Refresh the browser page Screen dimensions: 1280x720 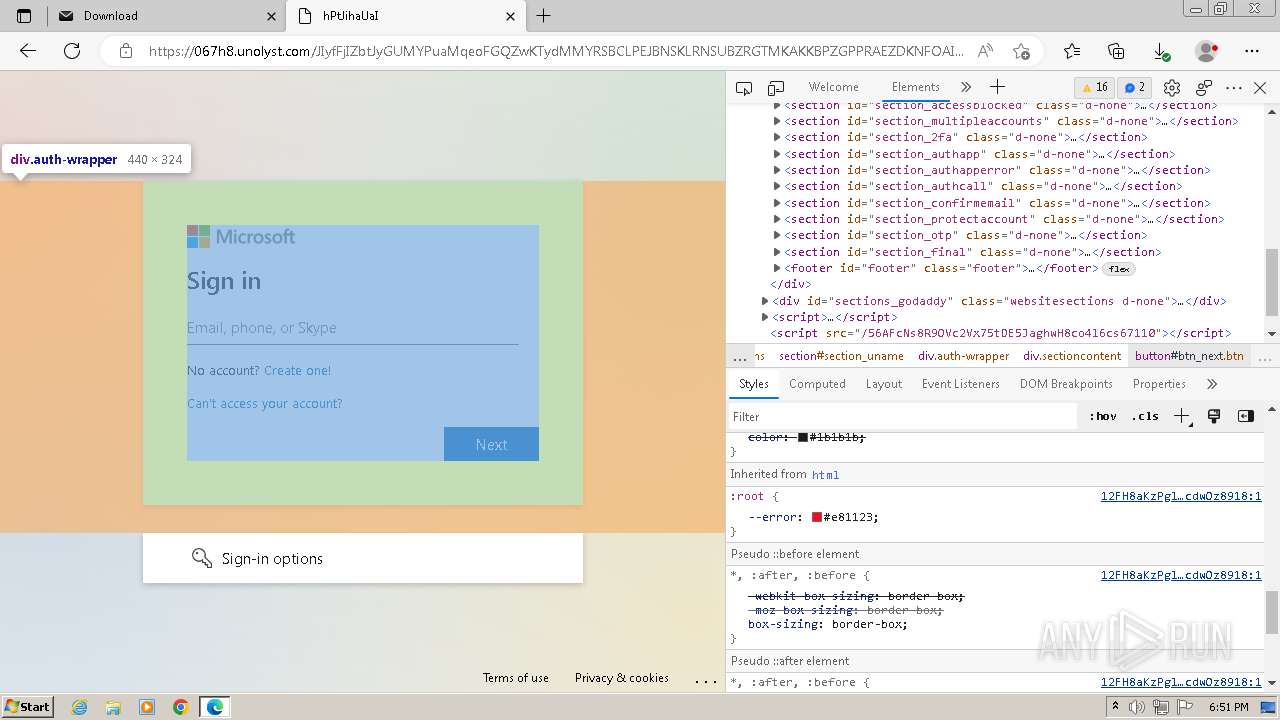point(72,51)
